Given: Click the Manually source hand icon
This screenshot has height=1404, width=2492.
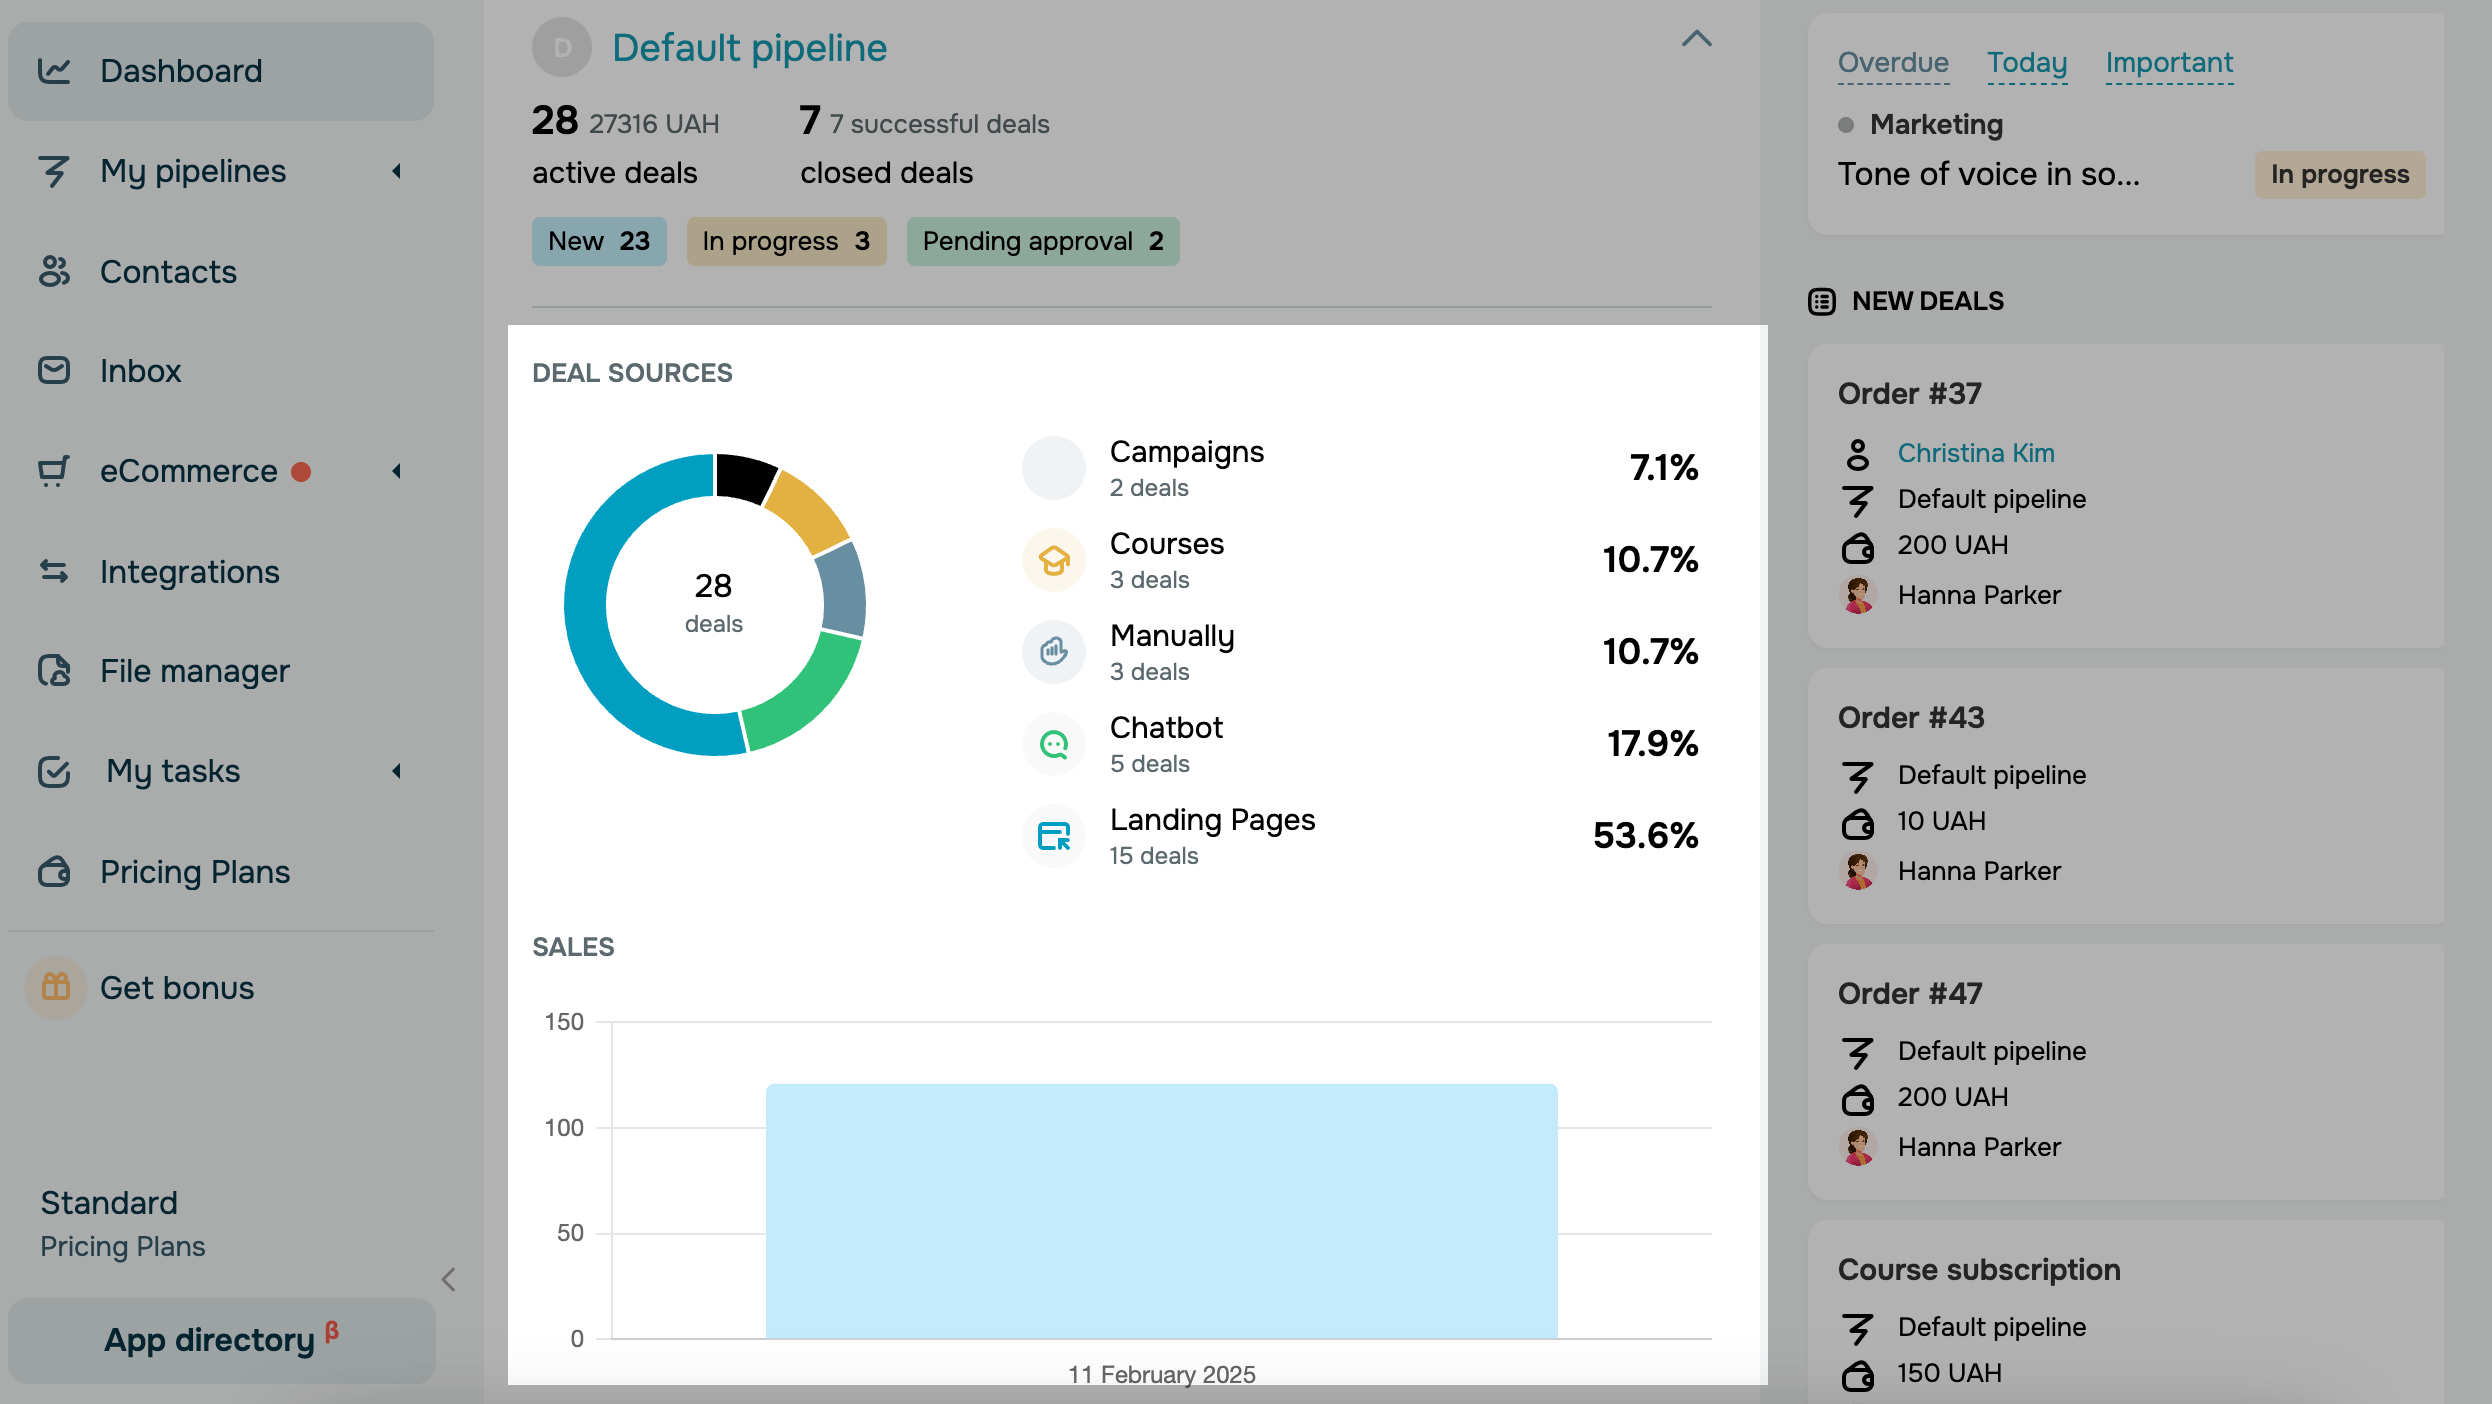Looking at the screenshot, I should 1053,652.
